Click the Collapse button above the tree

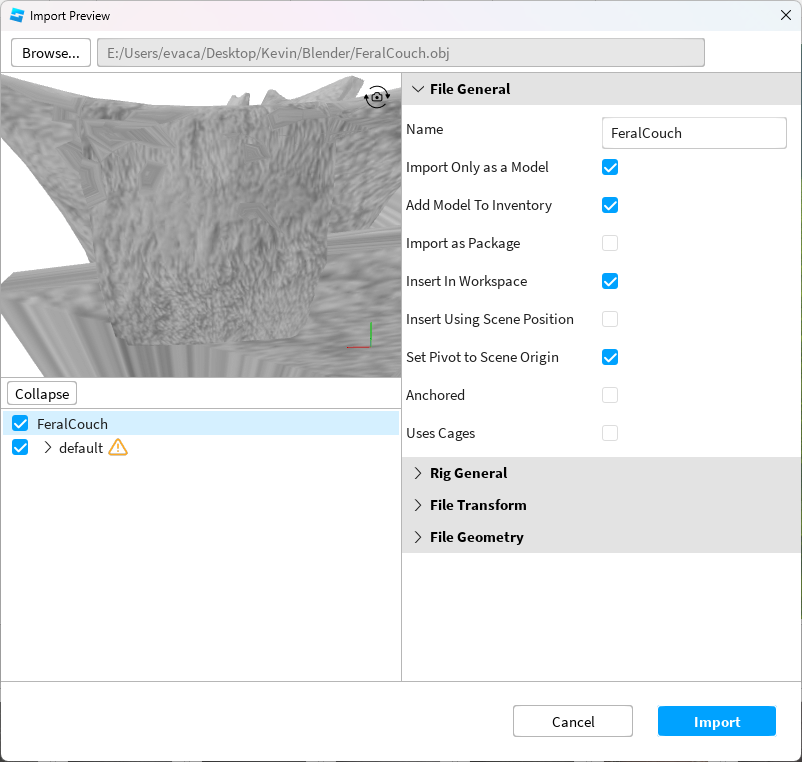click(x=41, y=393)
